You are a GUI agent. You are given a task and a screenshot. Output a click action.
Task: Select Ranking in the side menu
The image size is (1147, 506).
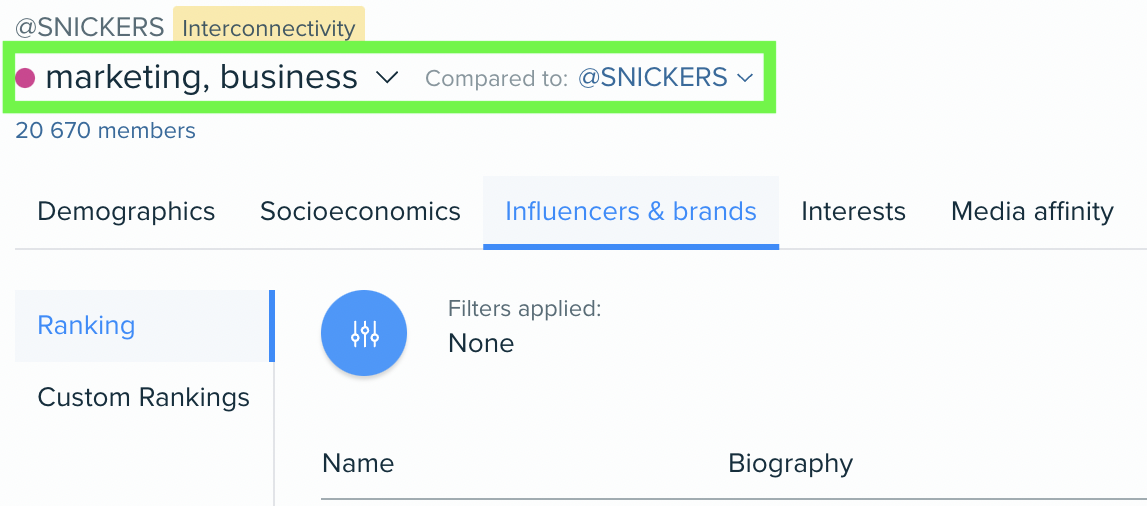point(144,325)
